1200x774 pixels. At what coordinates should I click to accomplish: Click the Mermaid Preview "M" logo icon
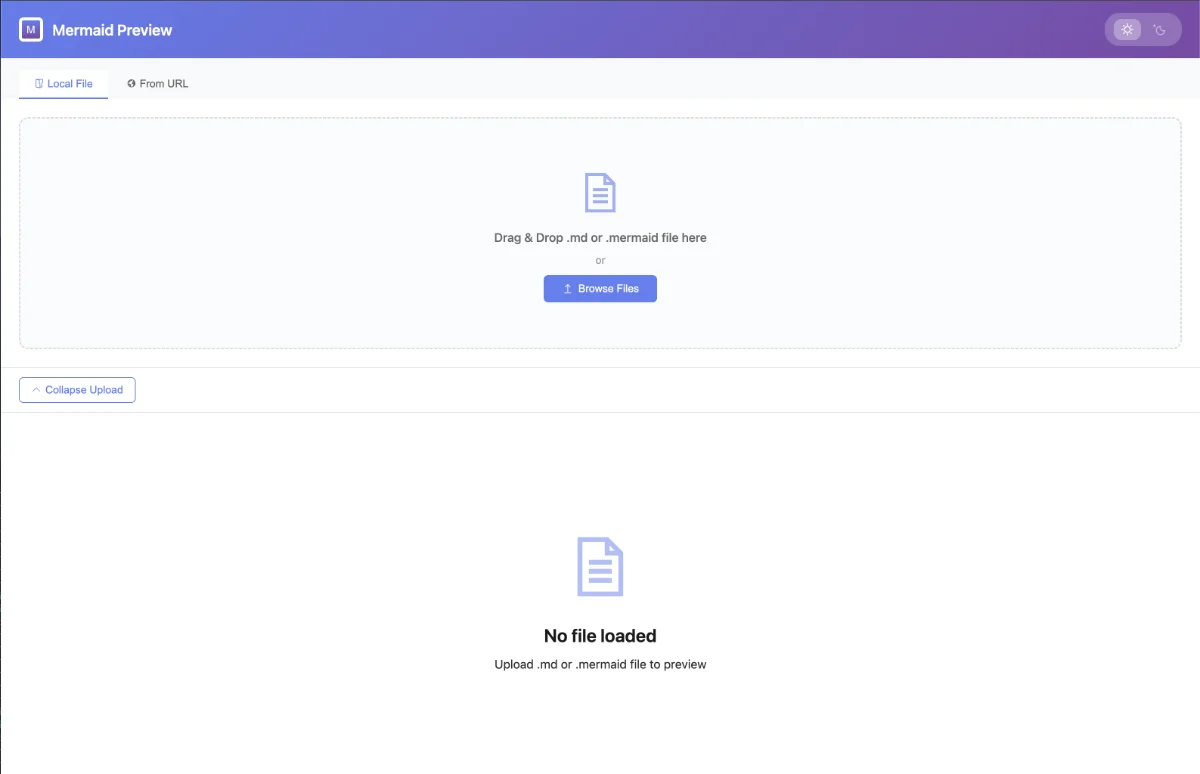tap(31, 30)
